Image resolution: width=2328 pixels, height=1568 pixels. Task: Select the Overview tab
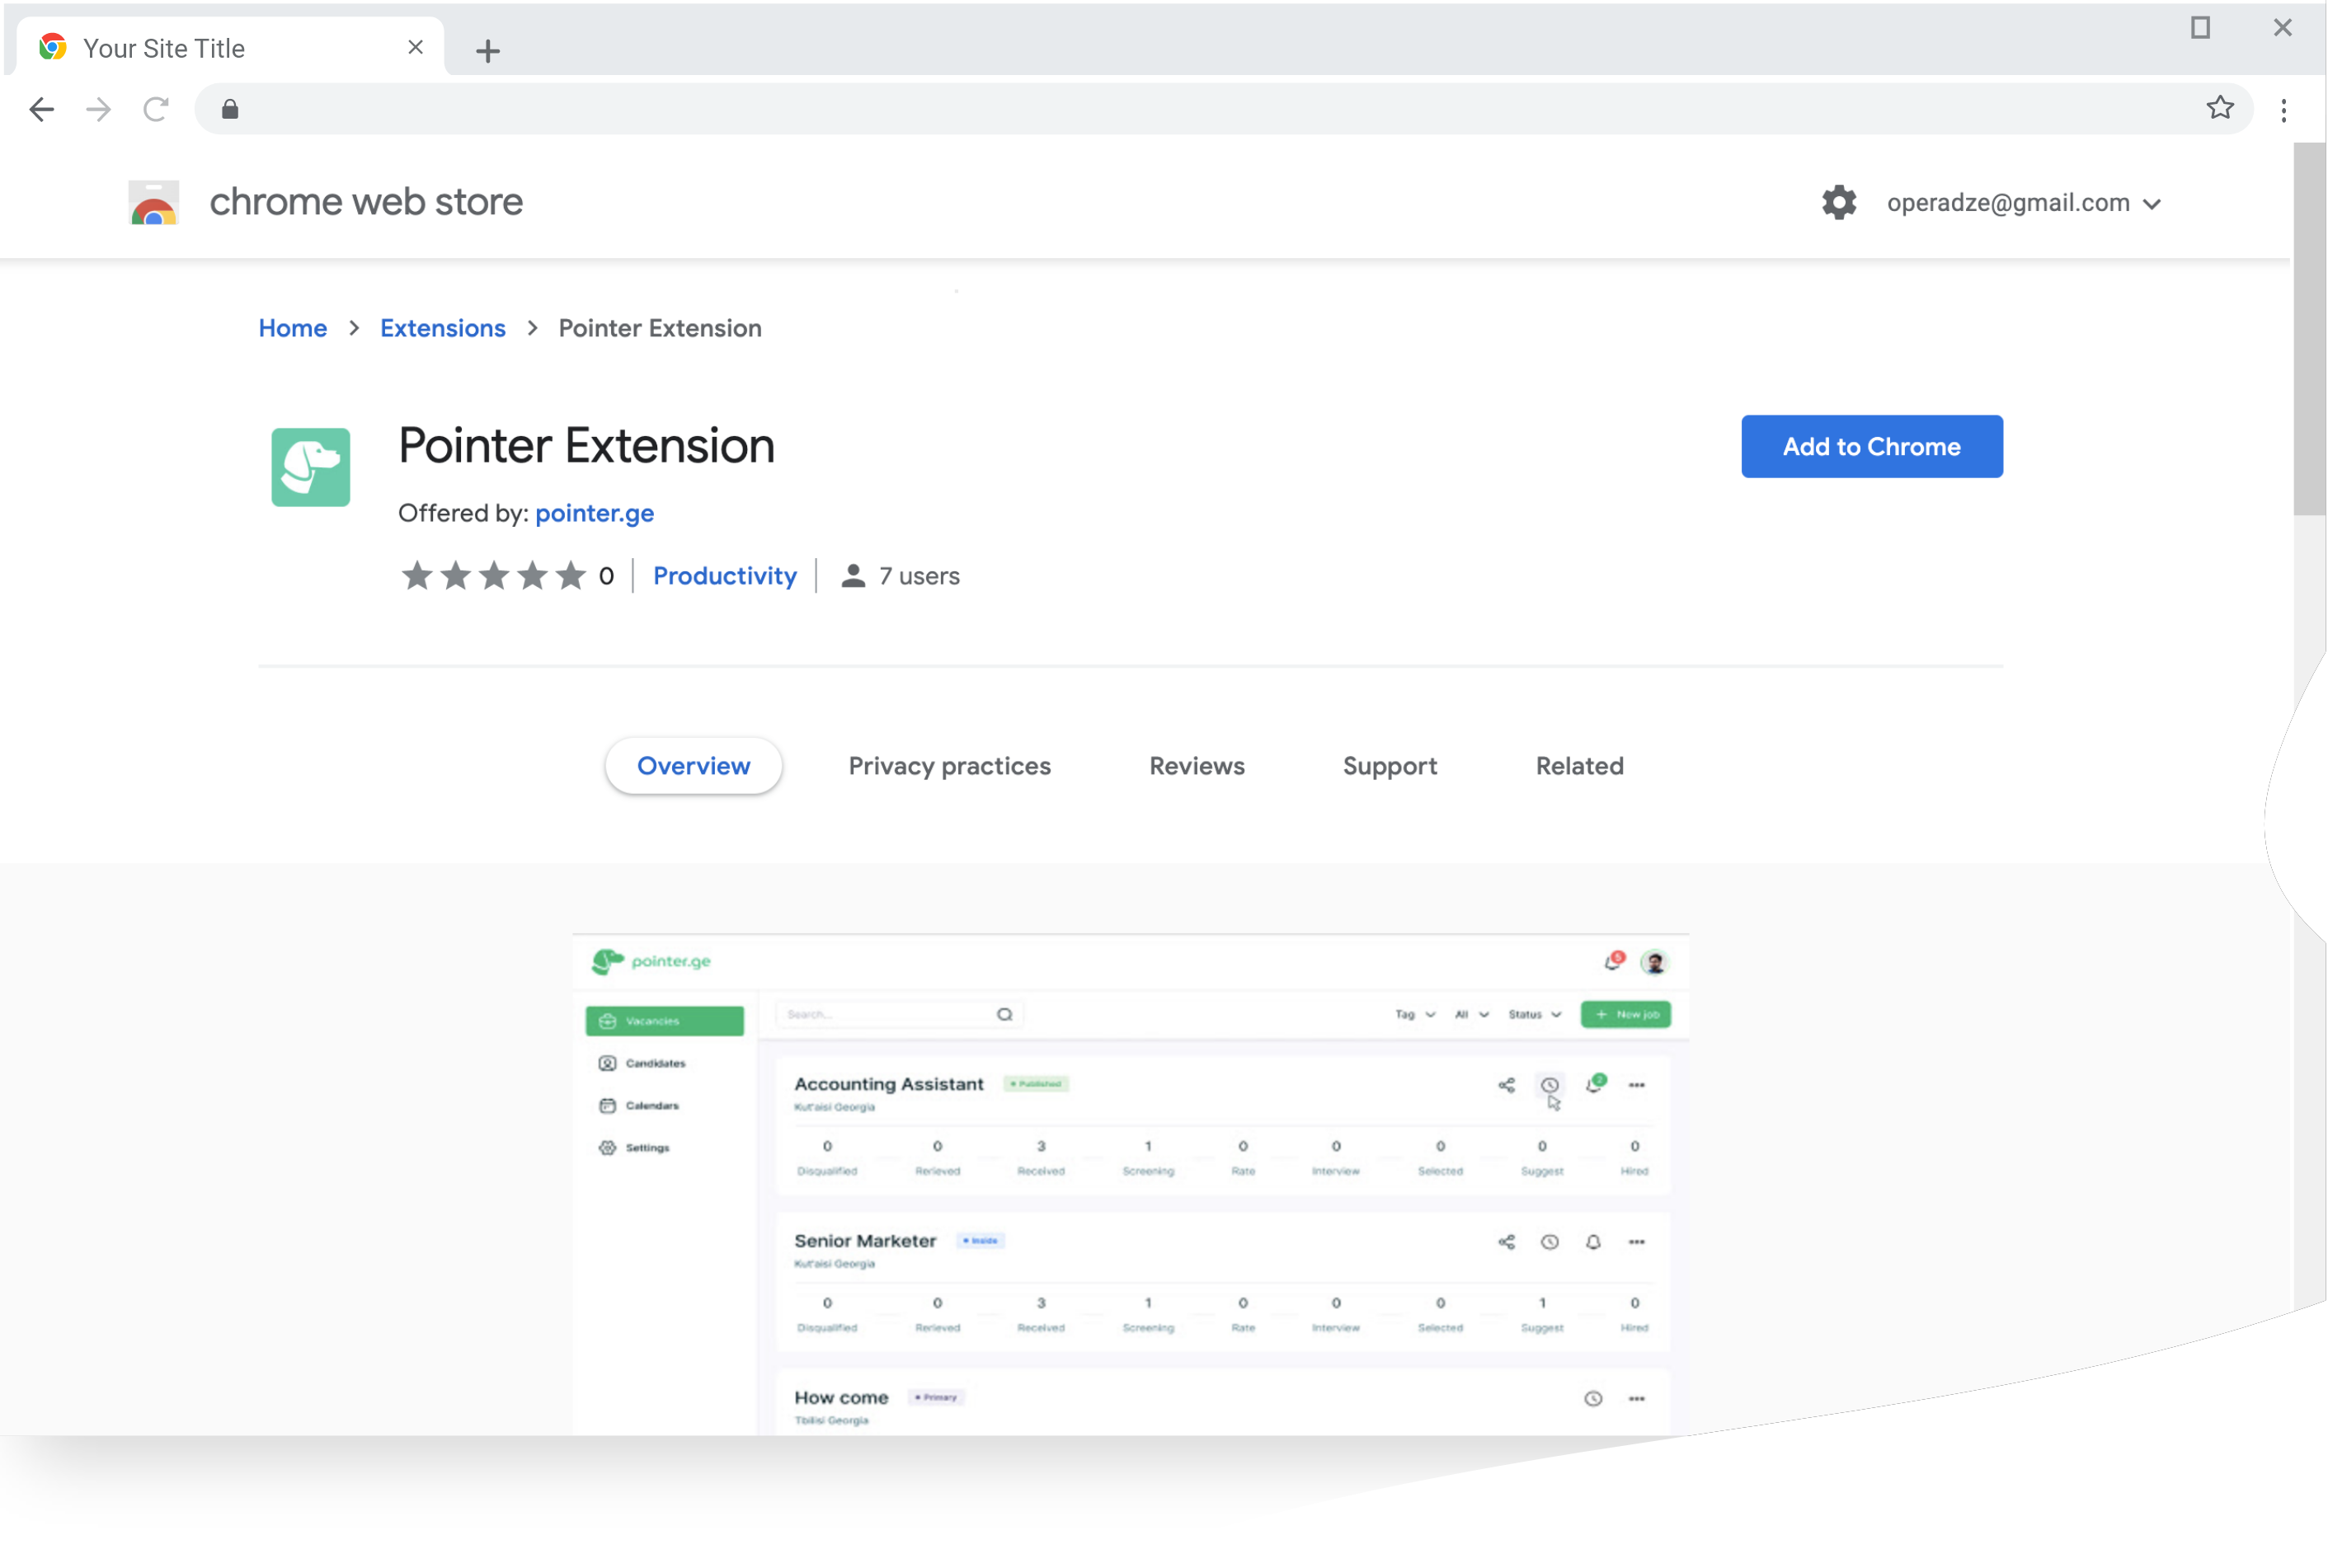693,766
